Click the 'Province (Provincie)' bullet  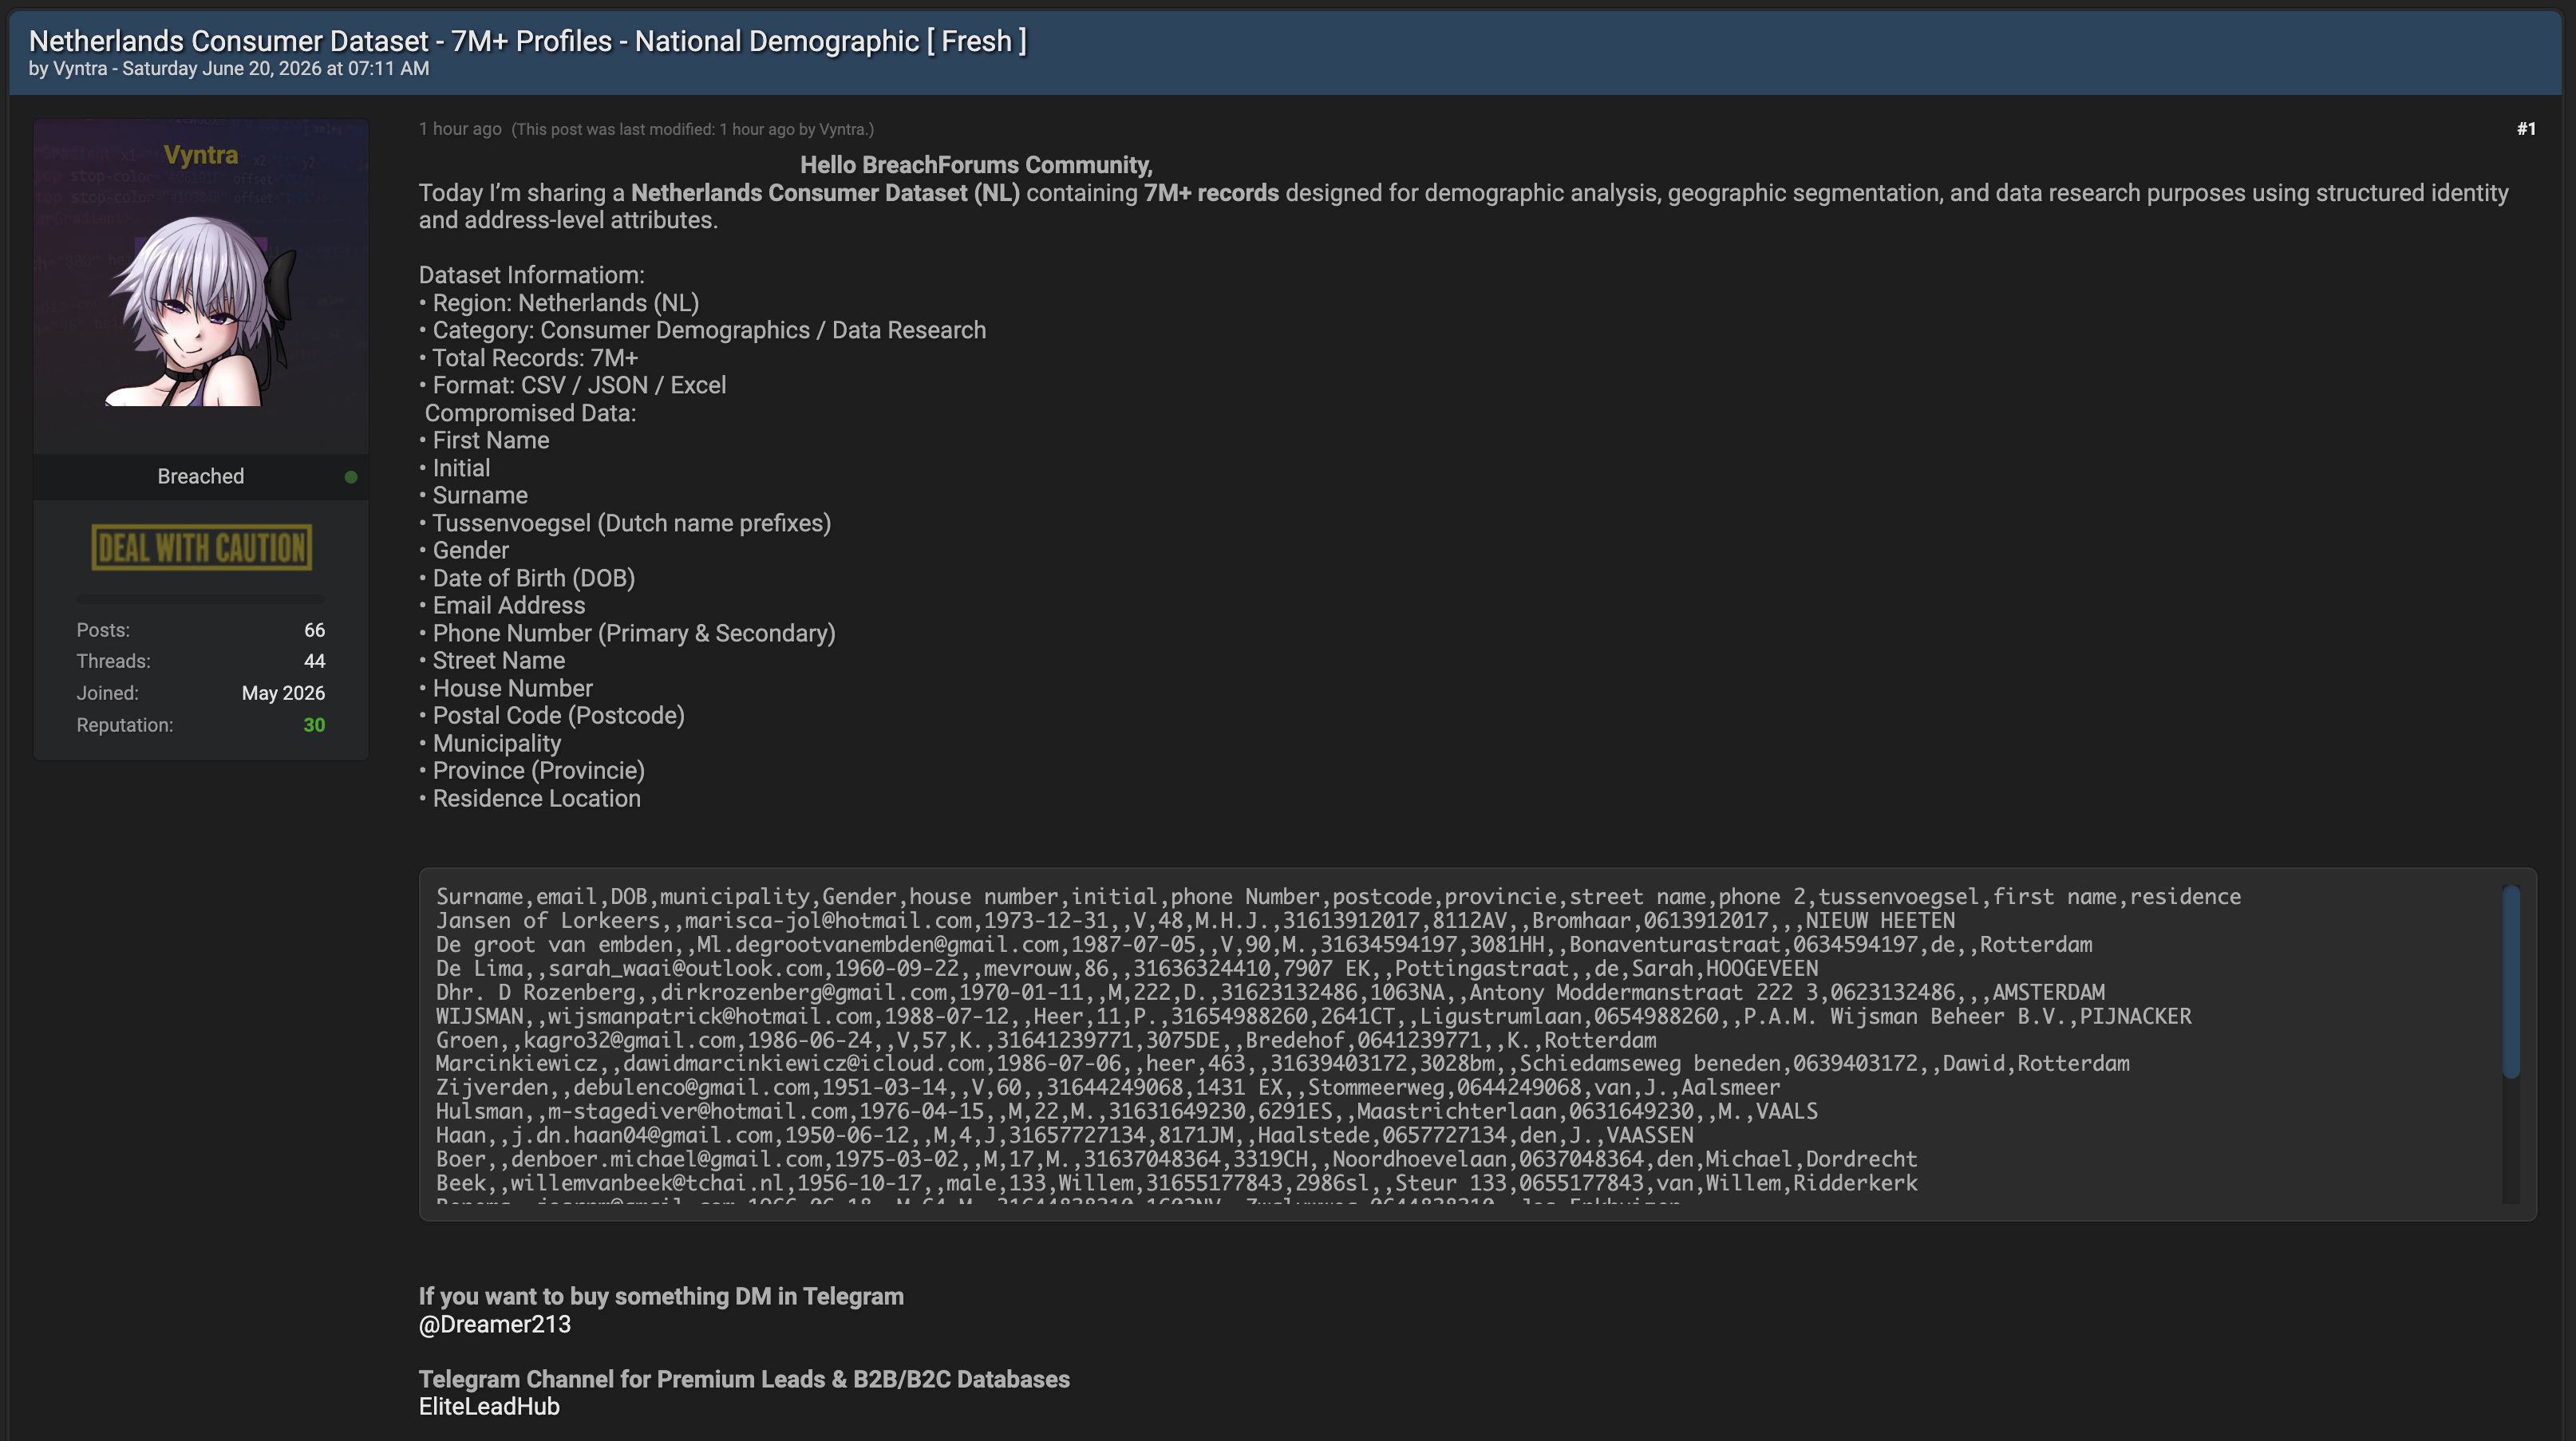tap(532, 770)
